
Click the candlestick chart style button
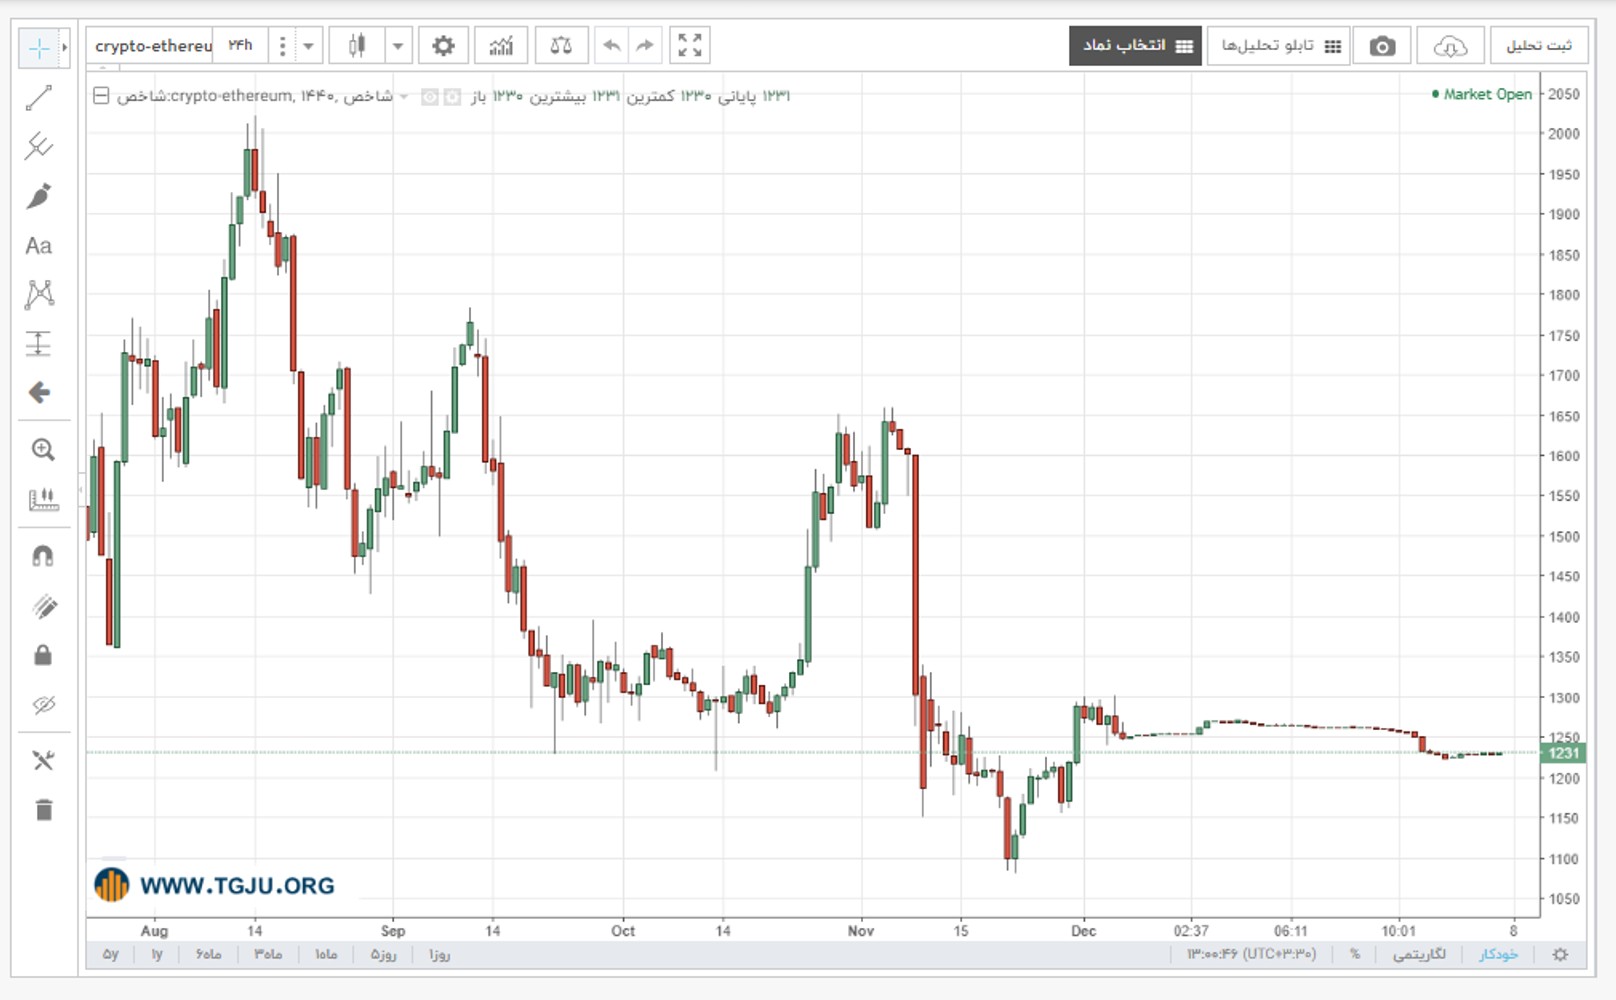pyautogui.click(x=357, y=46)
